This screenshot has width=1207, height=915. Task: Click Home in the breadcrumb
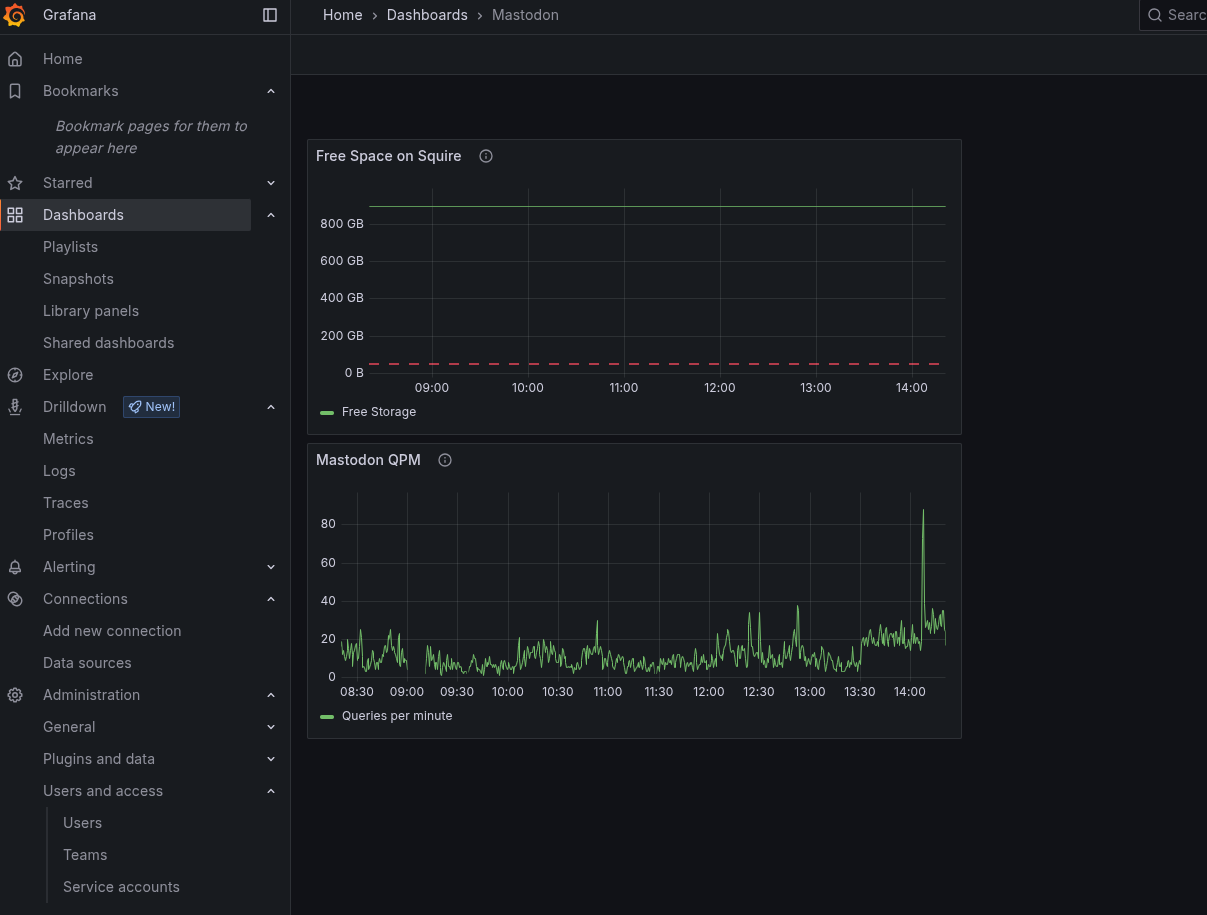pyautogui.click(x=342, y=15)
